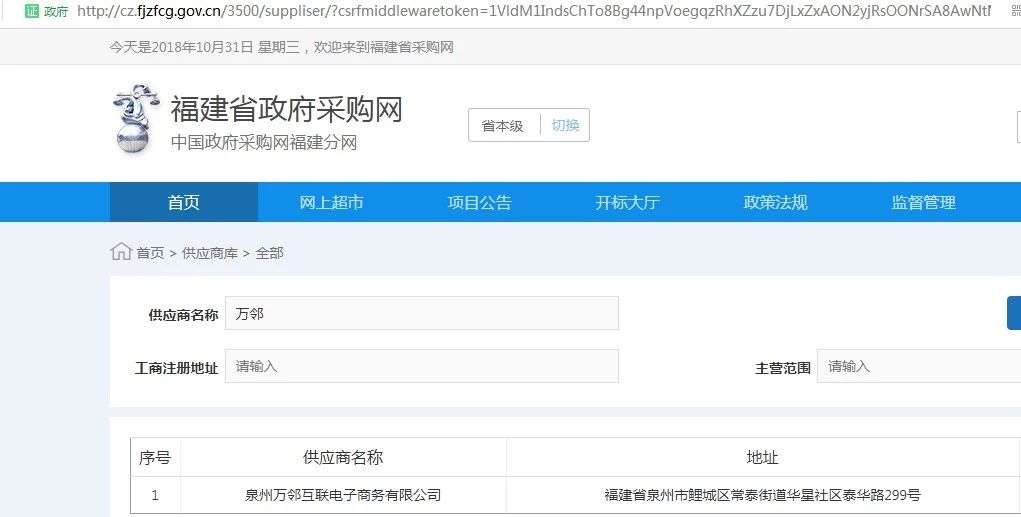This screenshot has height=517, width=1021.
Task: Click 全部 breadcrumb item
Action: coord(270,253)
